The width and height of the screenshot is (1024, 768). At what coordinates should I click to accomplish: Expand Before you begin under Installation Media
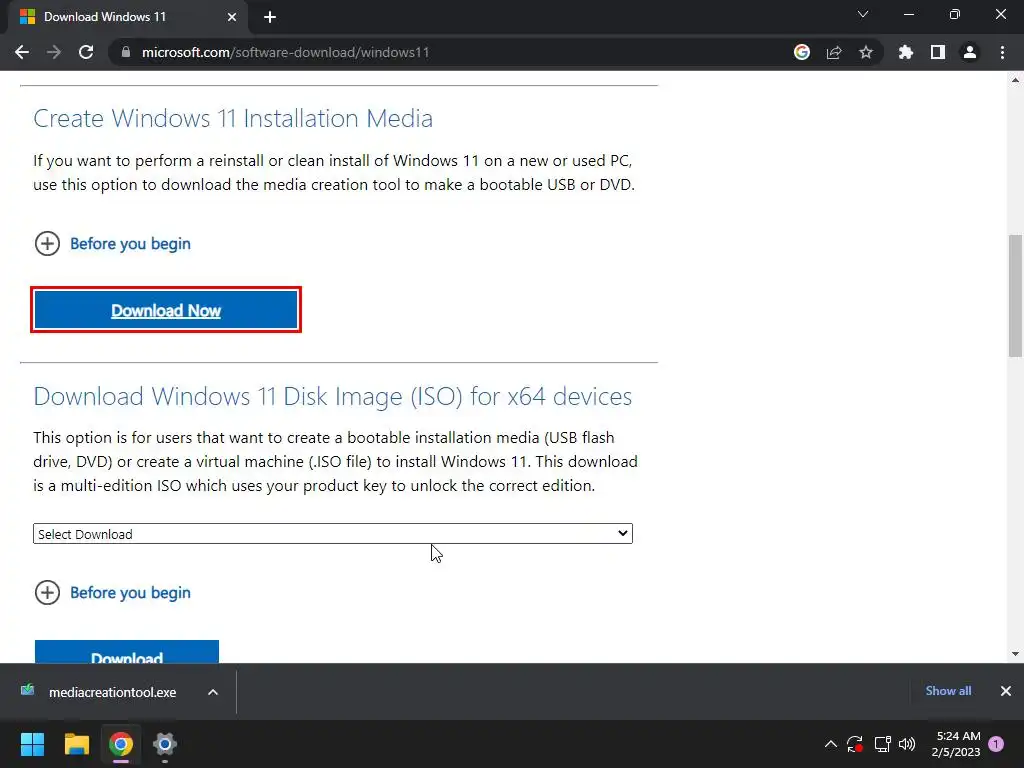(x=112, y=244)
